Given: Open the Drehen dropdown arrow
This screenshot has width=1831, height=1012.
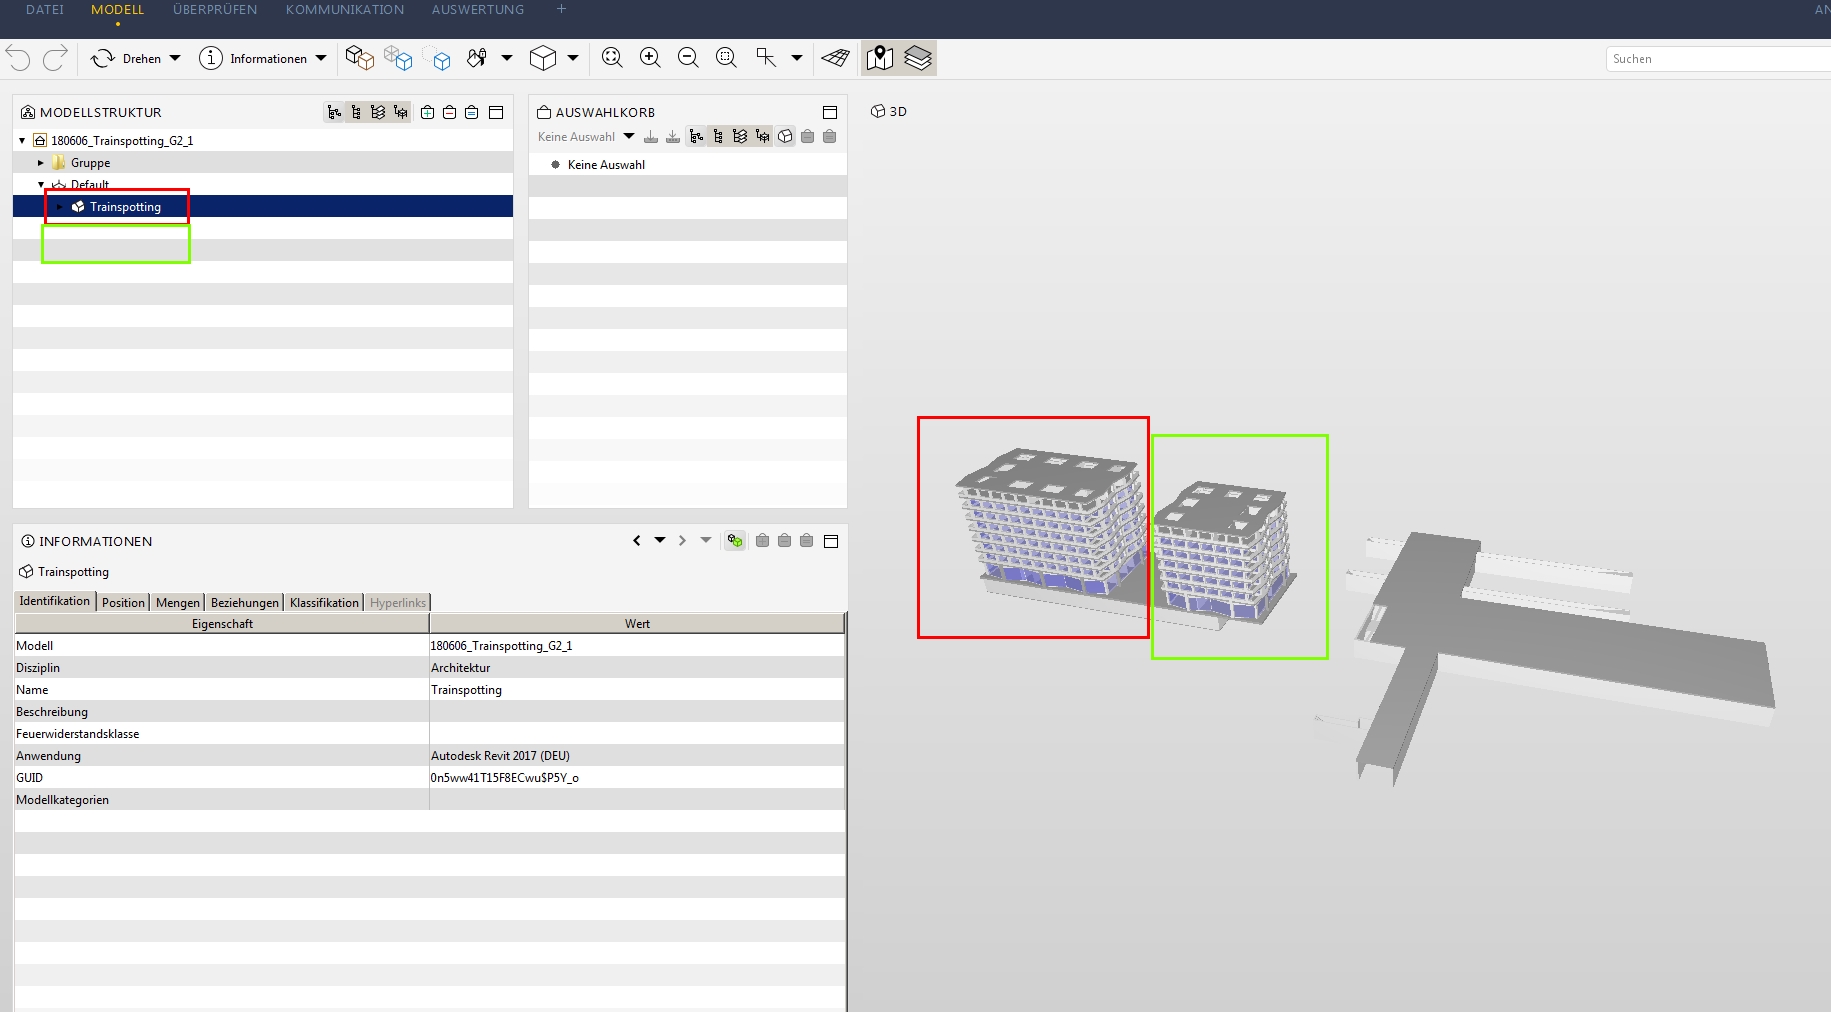Looking at the screenshot, I should (x=176, y=58).
